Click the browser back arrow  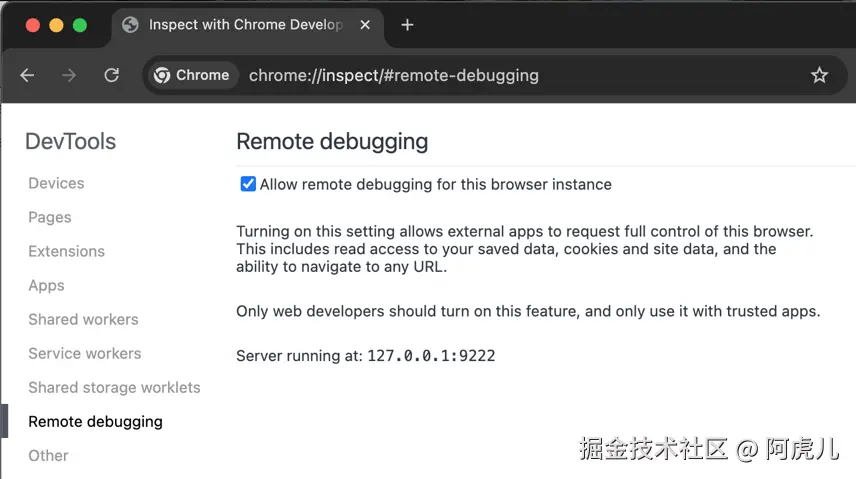tap(27, 75)
